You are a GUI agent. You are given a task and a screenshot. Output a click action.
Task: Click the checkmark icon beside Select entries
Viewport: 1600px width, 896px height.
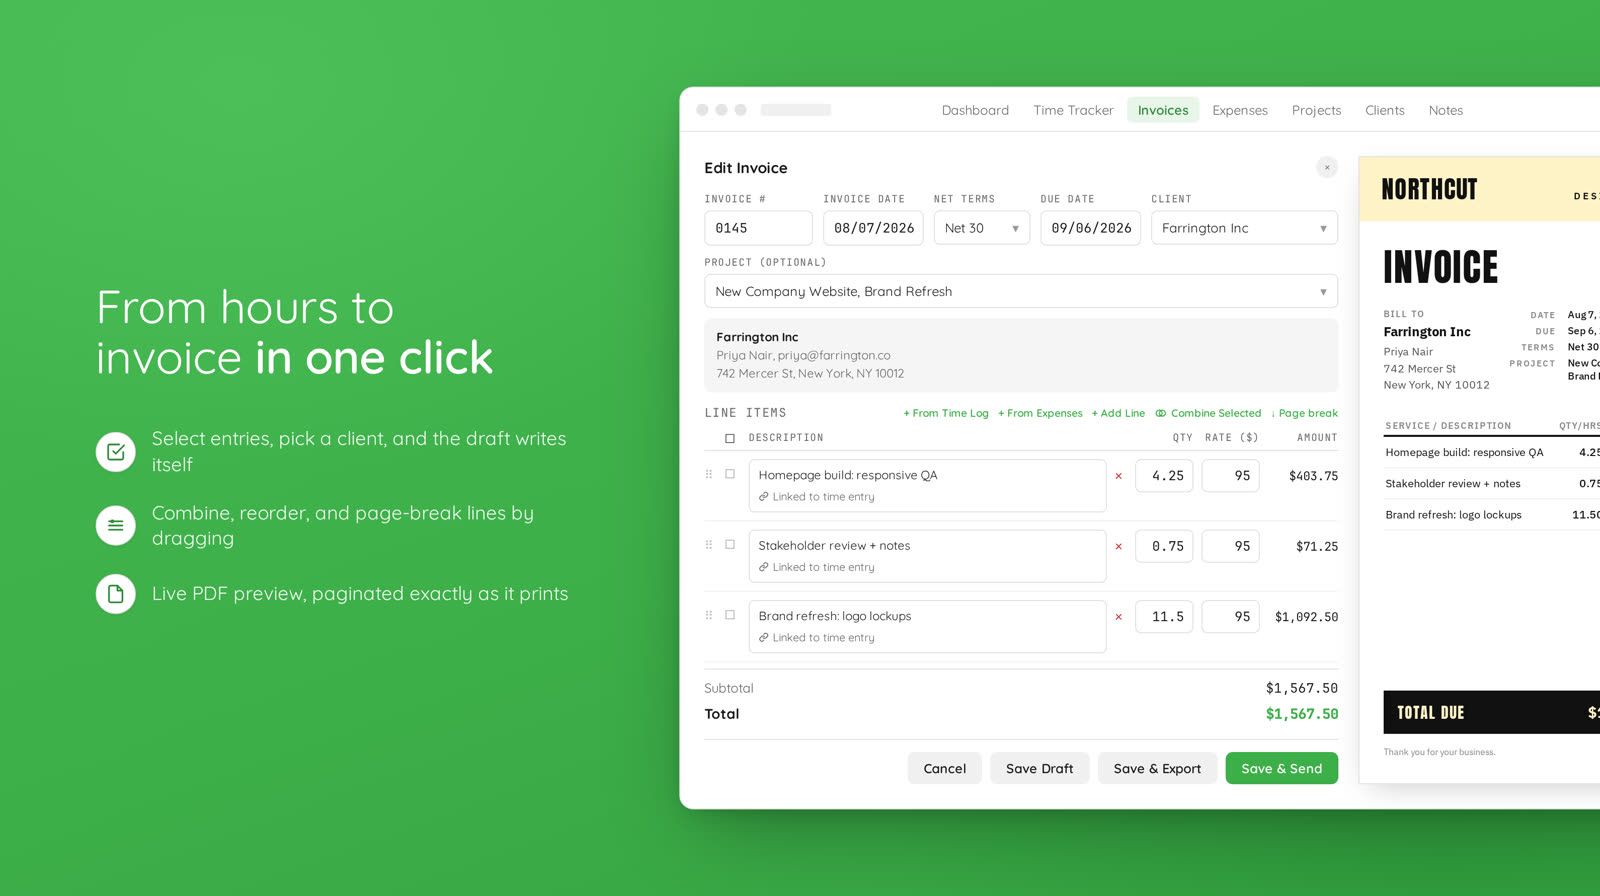coord(116,452)
